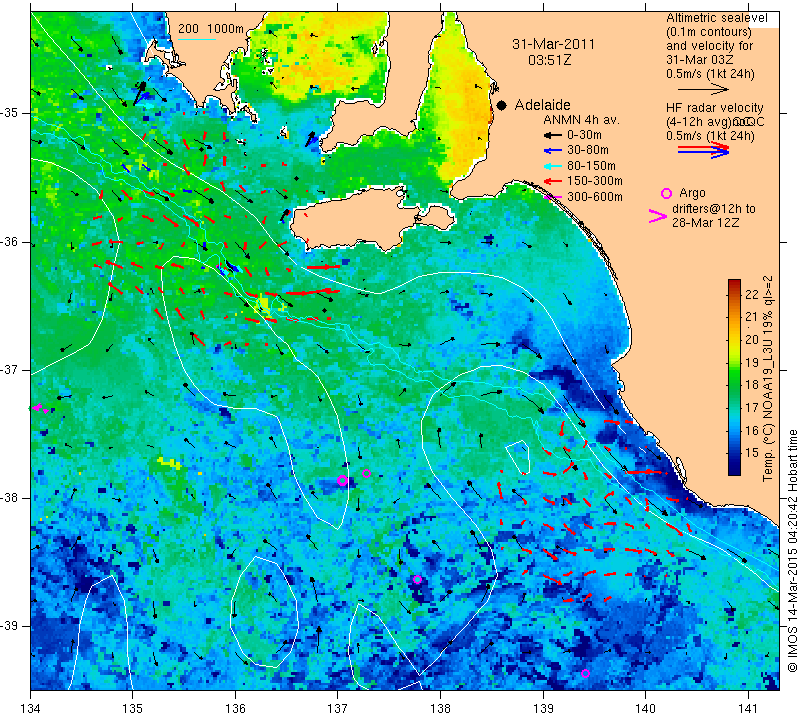The width and height of the screenshot is (800, 720).
Task: Click the colorbar tick label '15'
Action: pyautogui.click(x=752, y=453)
